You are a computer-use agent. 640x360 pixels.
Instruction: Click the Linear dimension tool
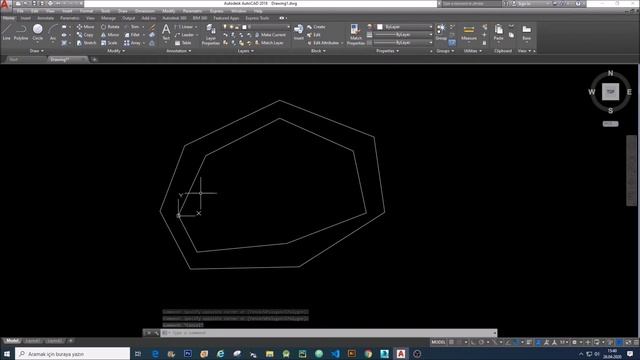184,27
